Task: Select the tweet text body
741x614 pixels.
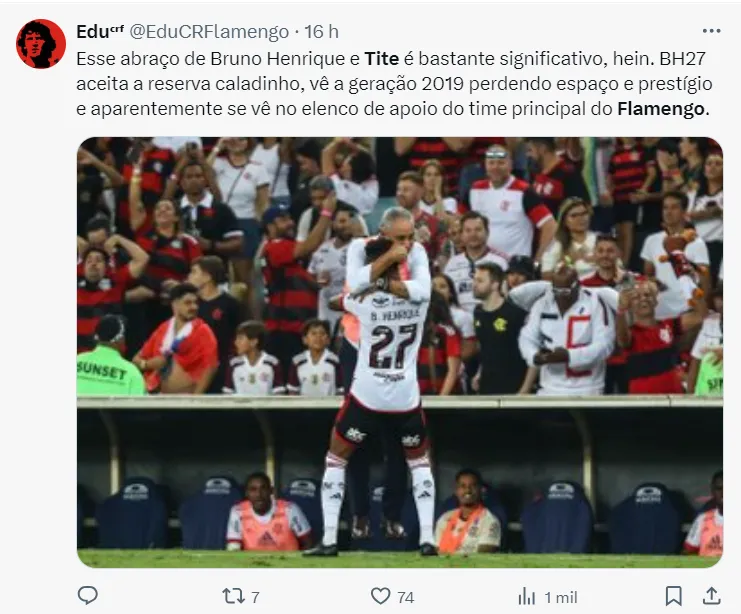Action: (x=394, y=84)
